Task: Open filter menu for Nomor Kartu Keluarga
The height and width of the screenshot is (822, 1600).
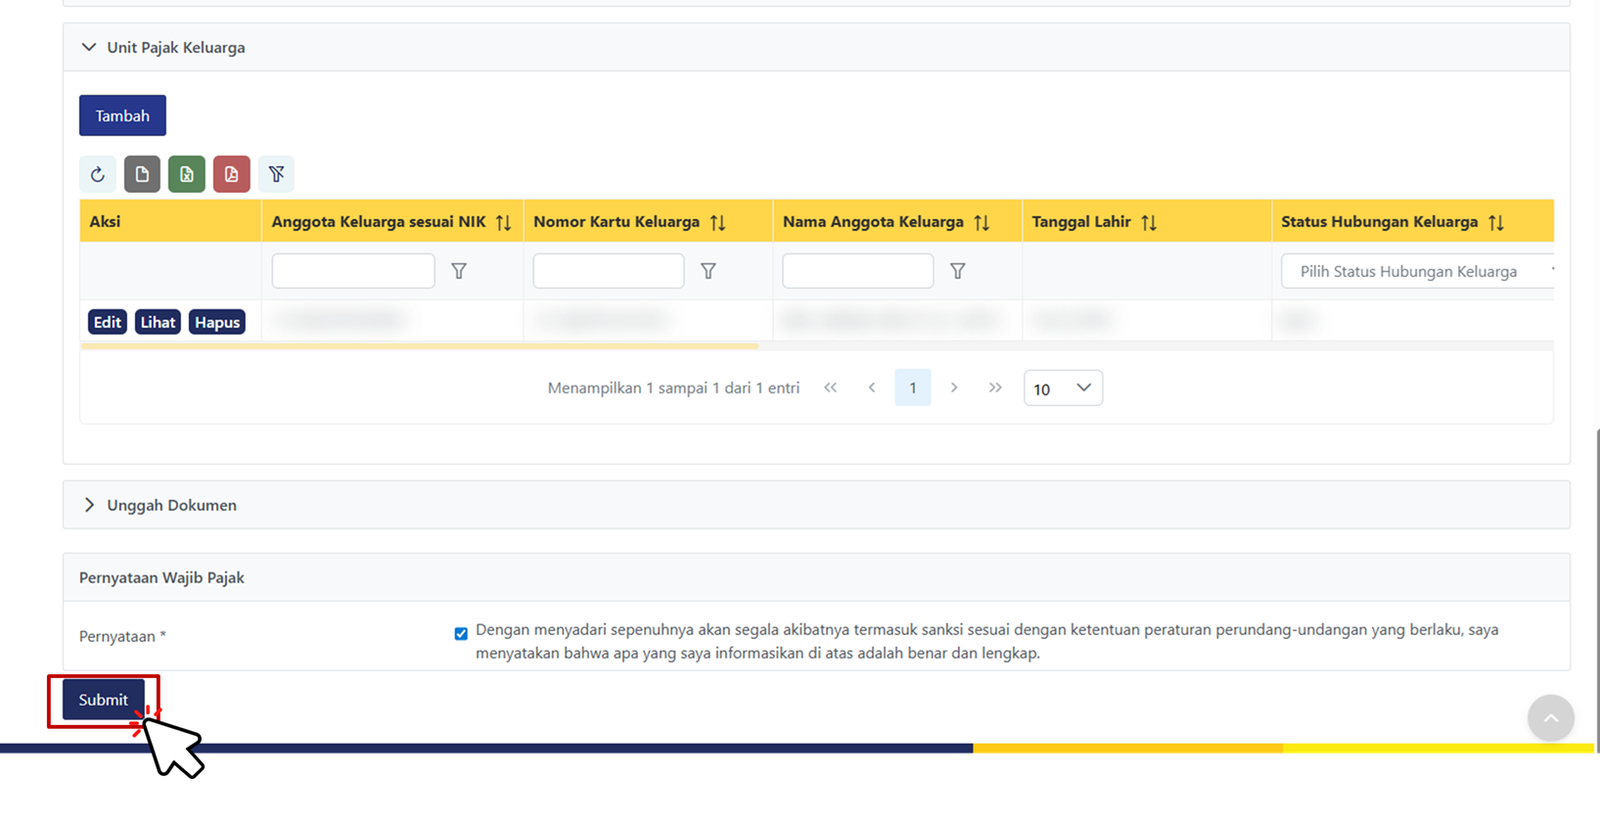Action: point(708,271)
